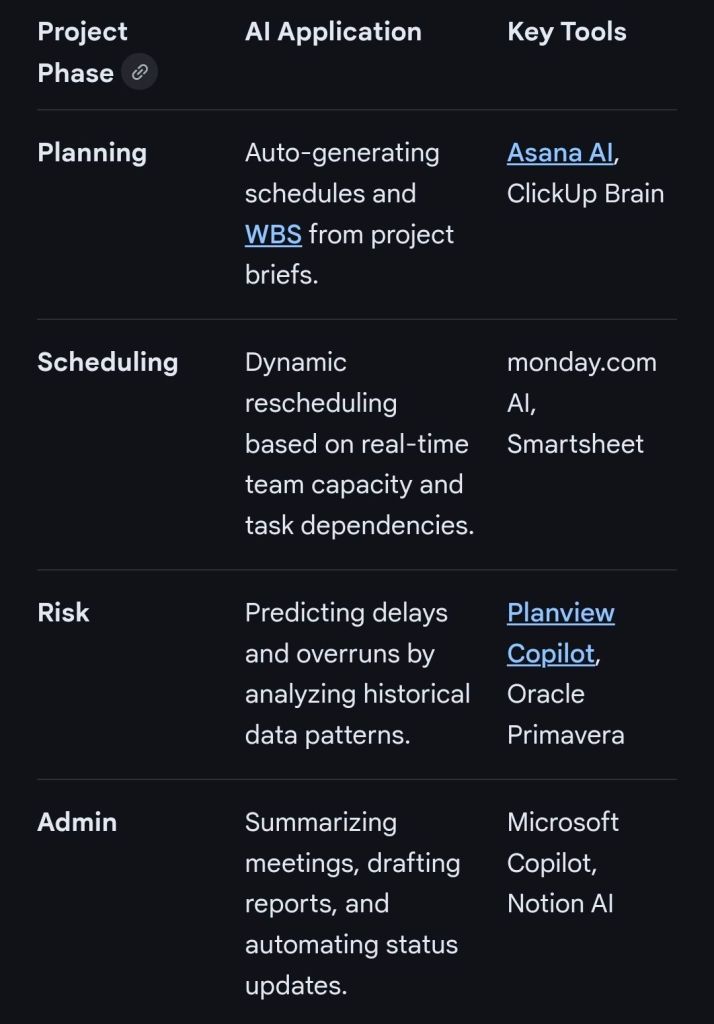Click the Dynamic rescheduling description cell
Screen dimensions: 714x1024
(x=358, y=444)
